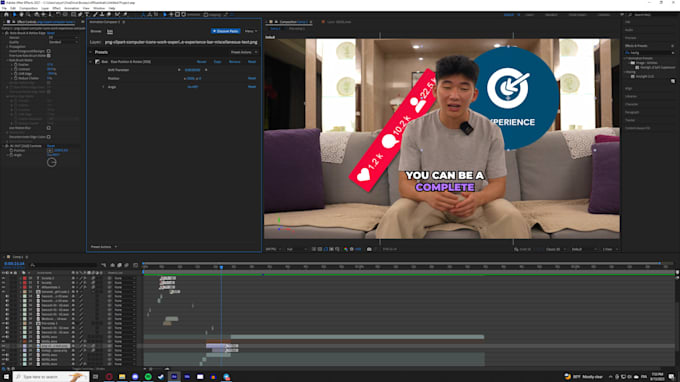
Task: Select the Zoom (magnifier) tool
Action: [x=28, y=14]
